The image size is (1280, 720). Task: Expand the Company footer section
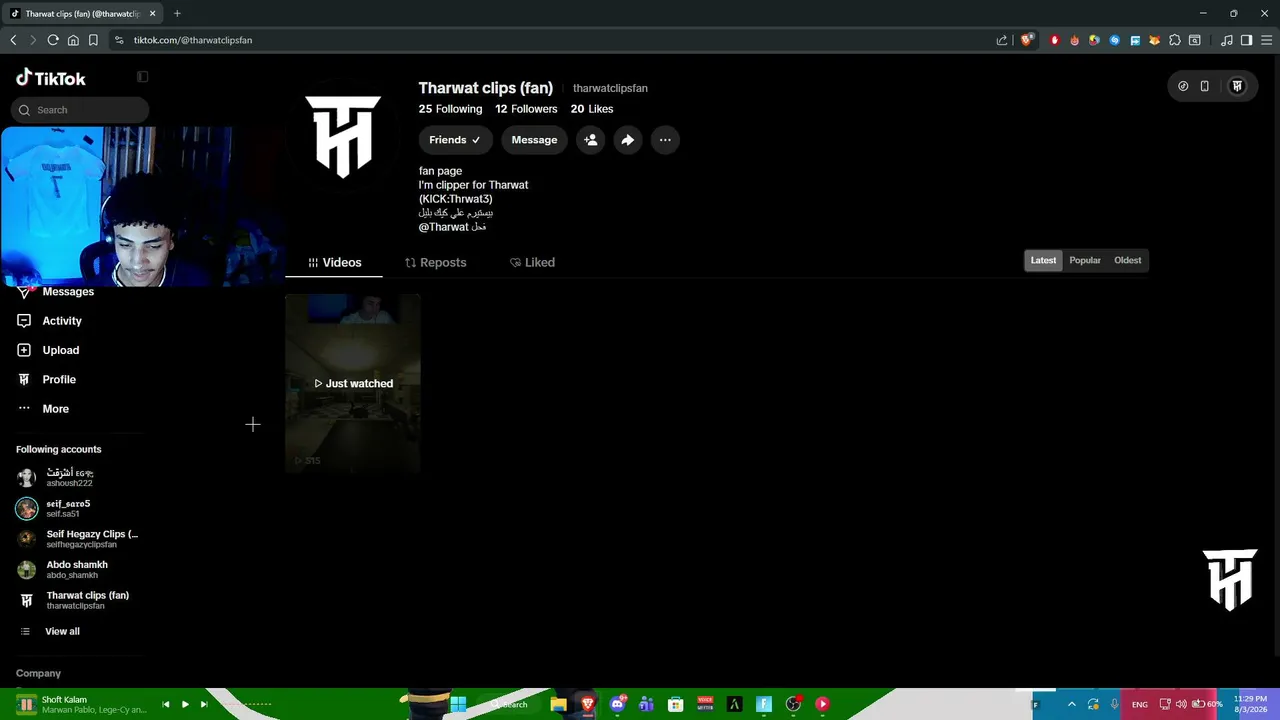(38, 674)
